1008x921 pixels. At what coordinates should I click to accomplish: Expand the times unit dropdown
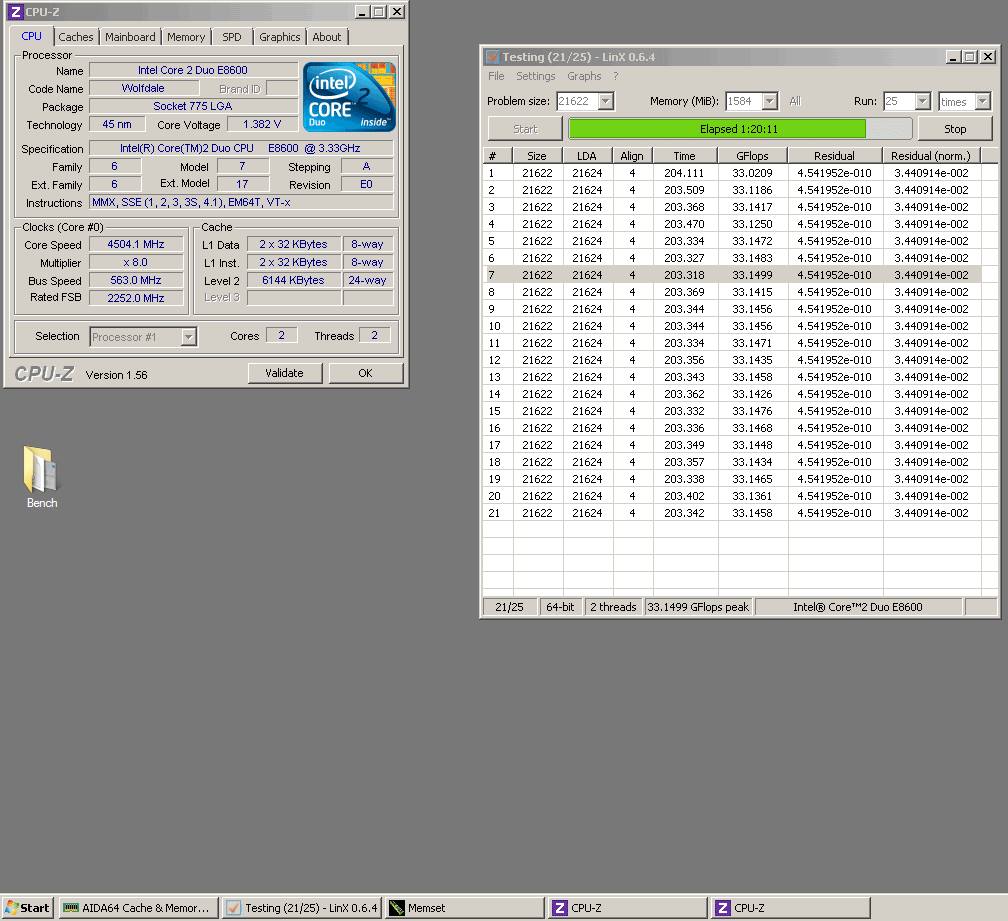(x=982, y=101)
